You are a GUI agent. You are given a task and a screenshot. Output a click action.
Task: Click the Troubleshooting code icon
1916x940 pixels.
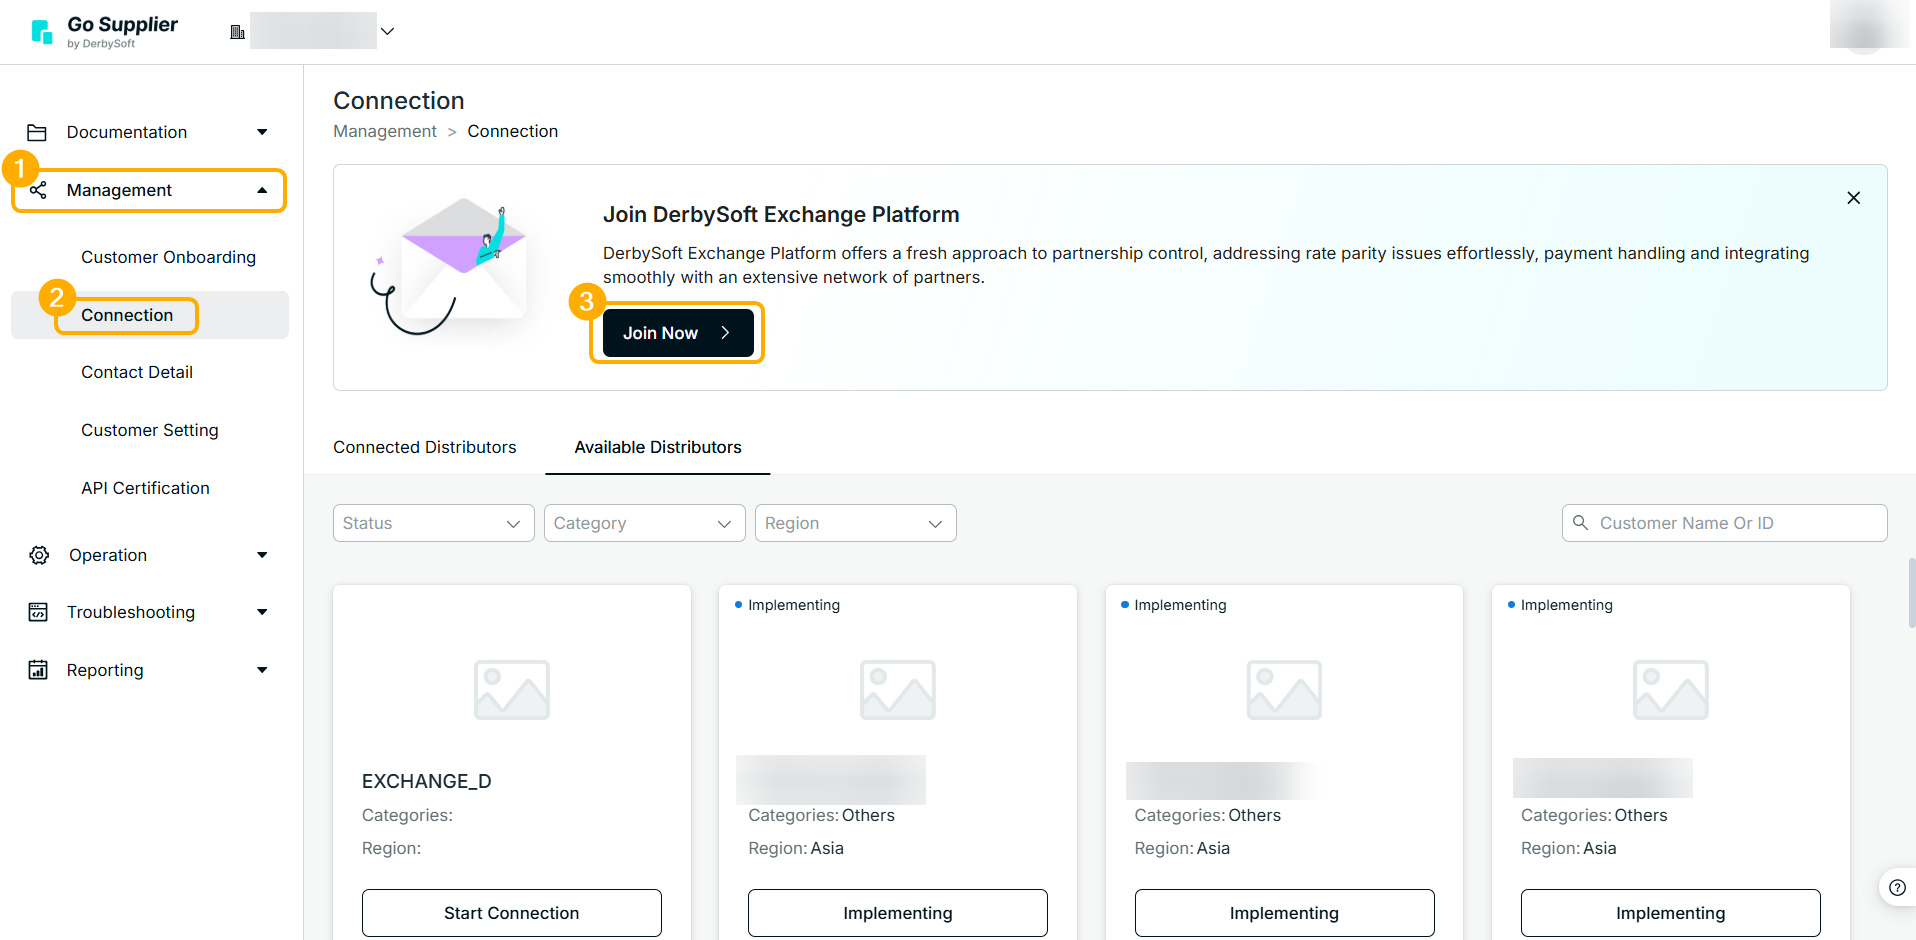pyautogui.click(x=38, y=612)
